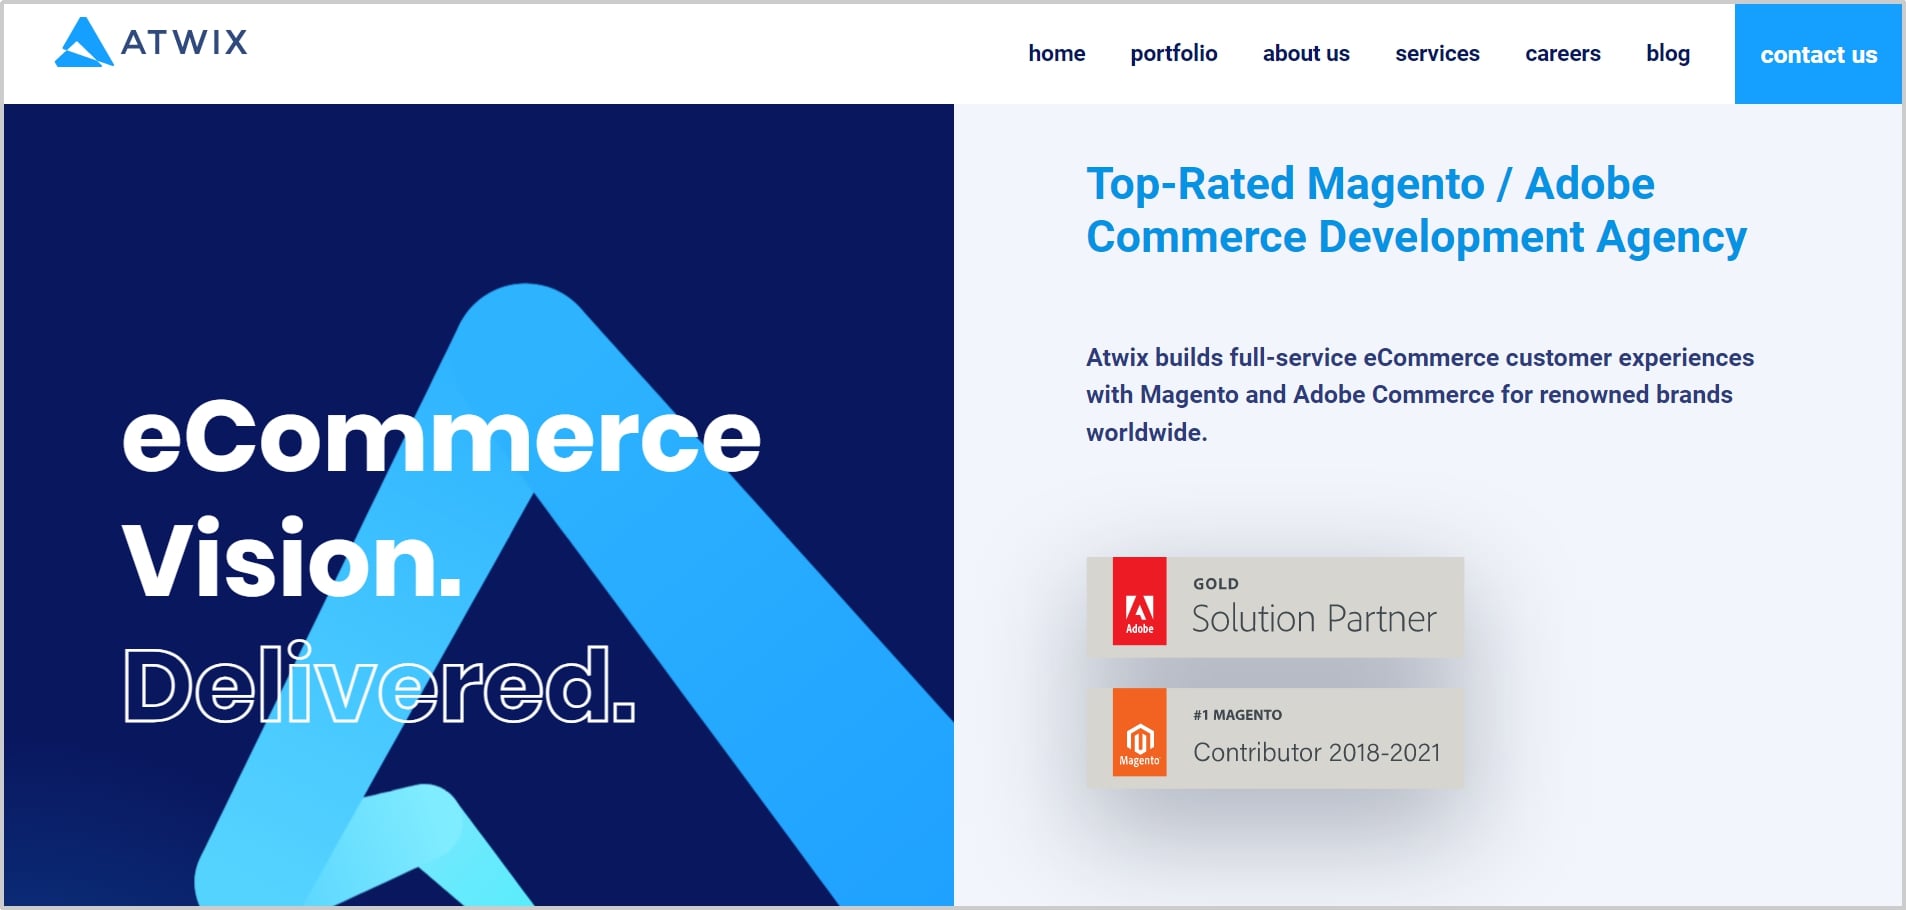Go to the home page link
This screenshot has width=1908, height=910.
[x=1056, y=54]
